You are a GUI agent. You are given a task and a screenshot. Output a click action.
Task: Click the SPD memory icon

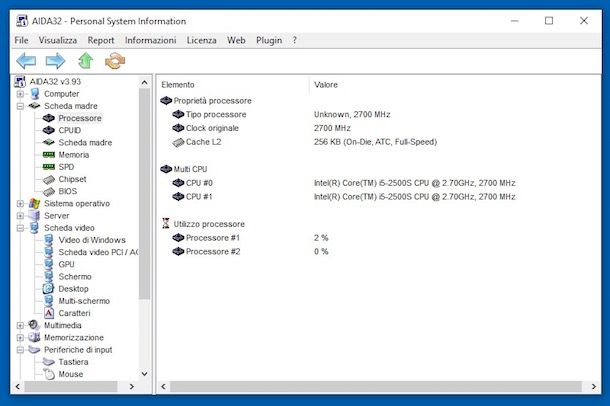(x=49, y=167)
